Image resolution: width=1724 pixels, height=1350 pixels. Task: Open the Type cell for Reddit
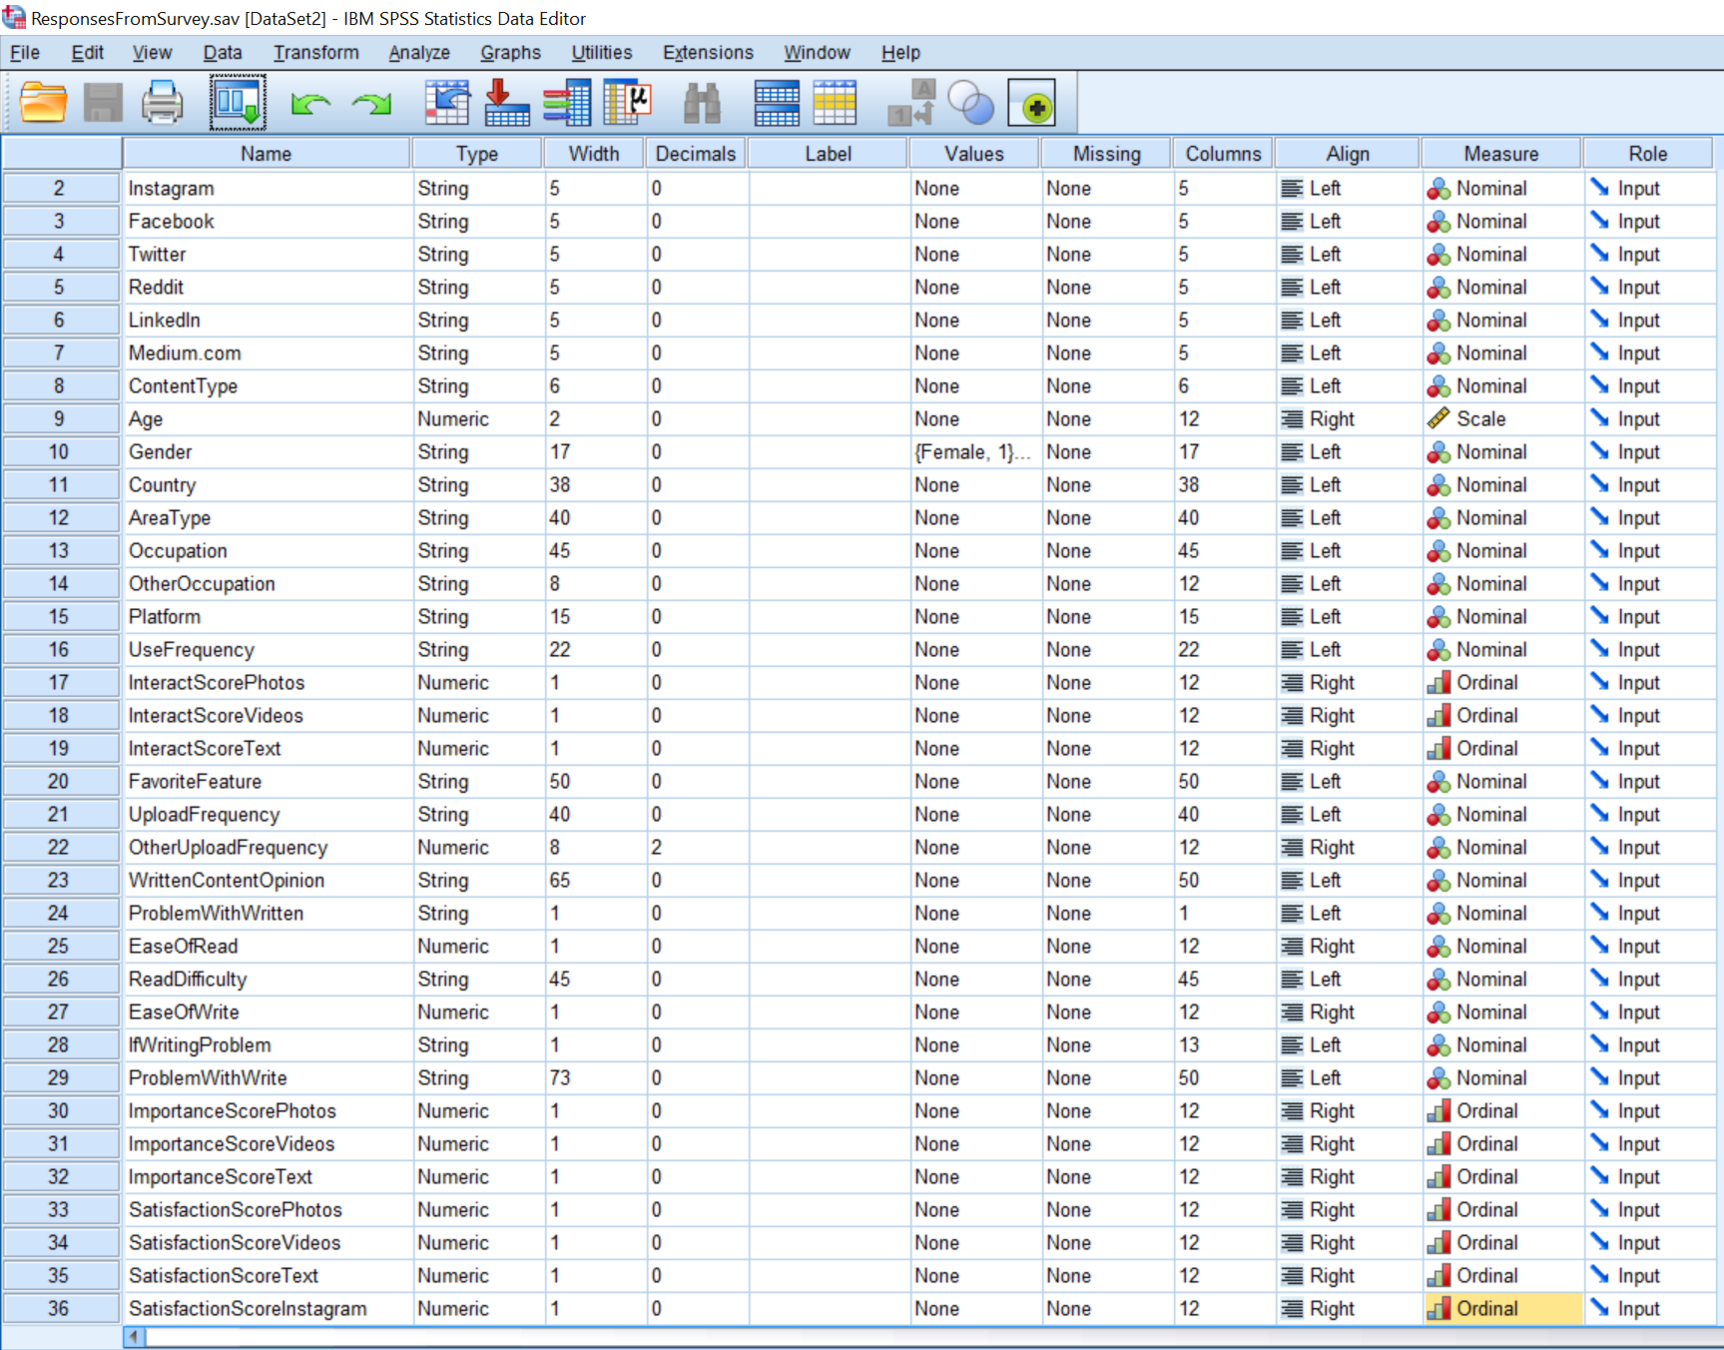(x=478, y=287)
